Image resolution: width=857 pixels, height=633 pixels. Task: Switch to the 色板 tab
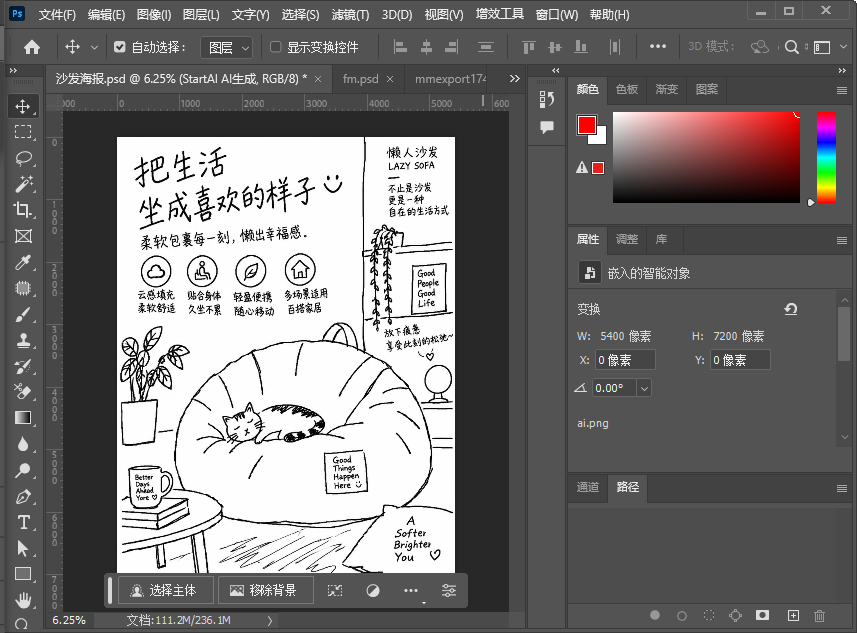pyautogui.click(x=627, y=89)
